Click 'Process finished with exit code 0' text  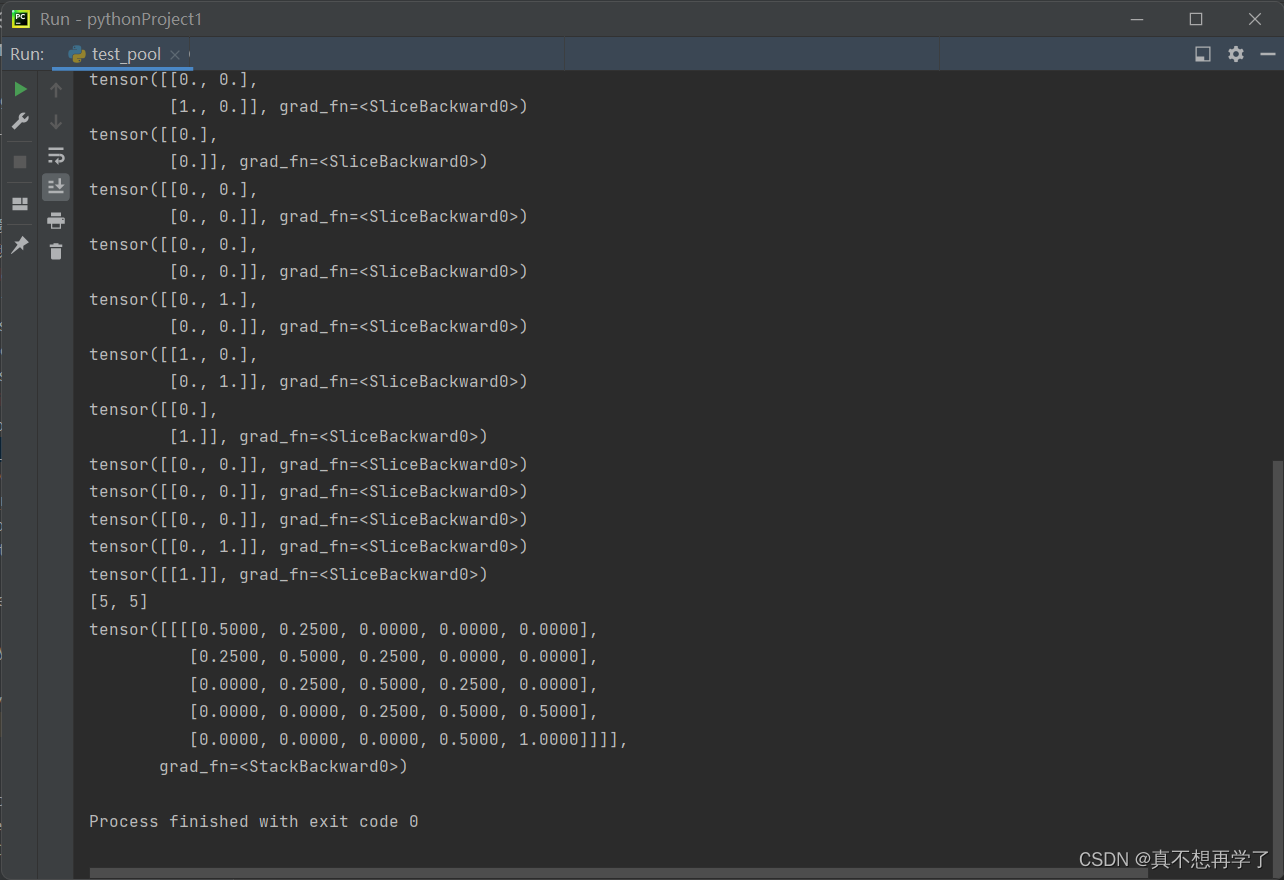tap(254, 821)
